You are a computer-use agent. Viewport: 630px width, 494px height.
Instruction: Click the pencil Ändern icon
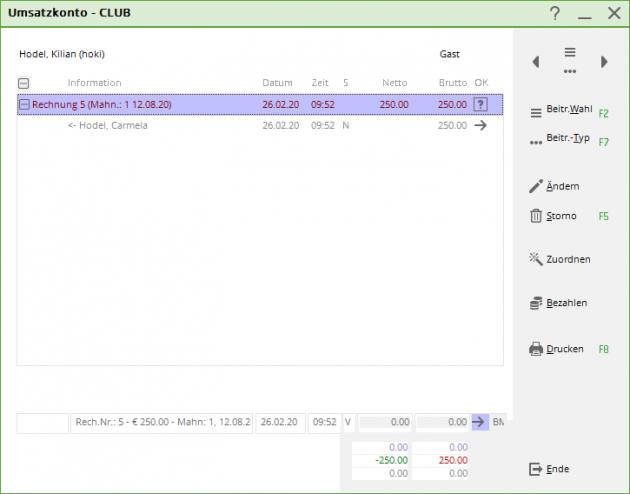point(536,186)
